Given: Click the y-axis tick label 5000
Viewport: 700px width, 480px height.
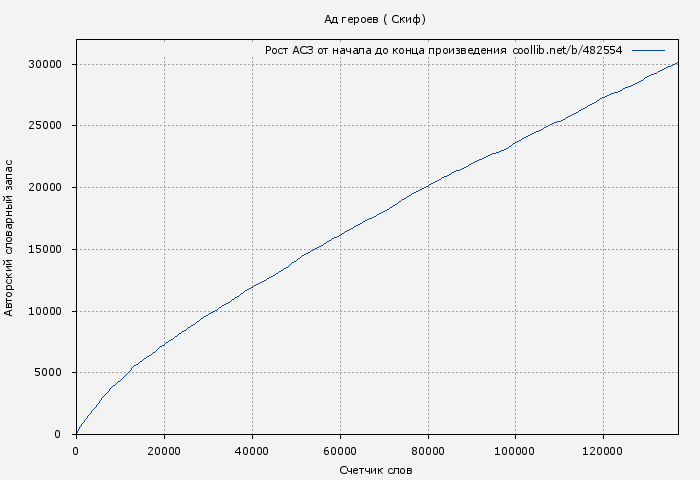Looking at the screenshot, I should (x=49, y=373).
